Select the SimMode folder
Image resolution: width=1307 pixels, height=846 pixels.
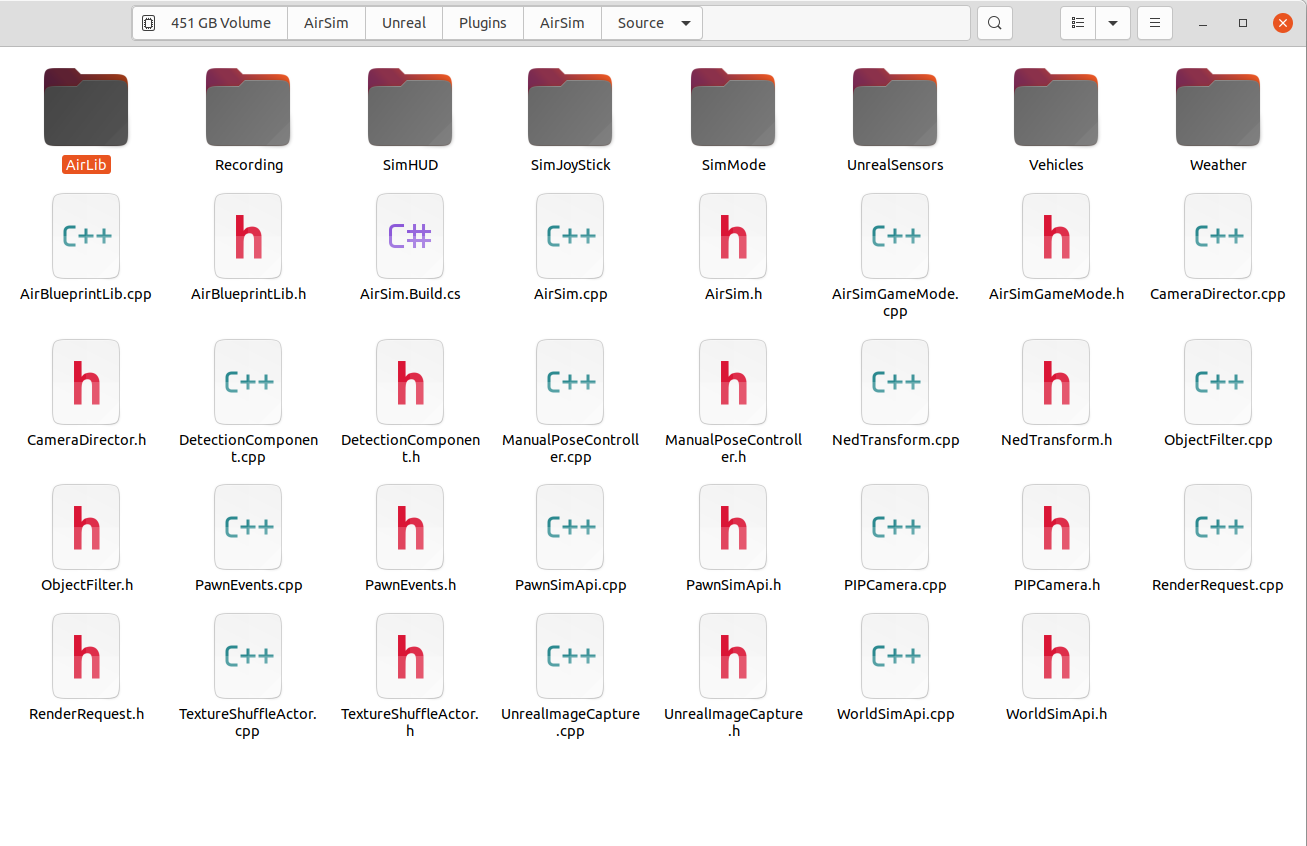click(x=733, y=107)
